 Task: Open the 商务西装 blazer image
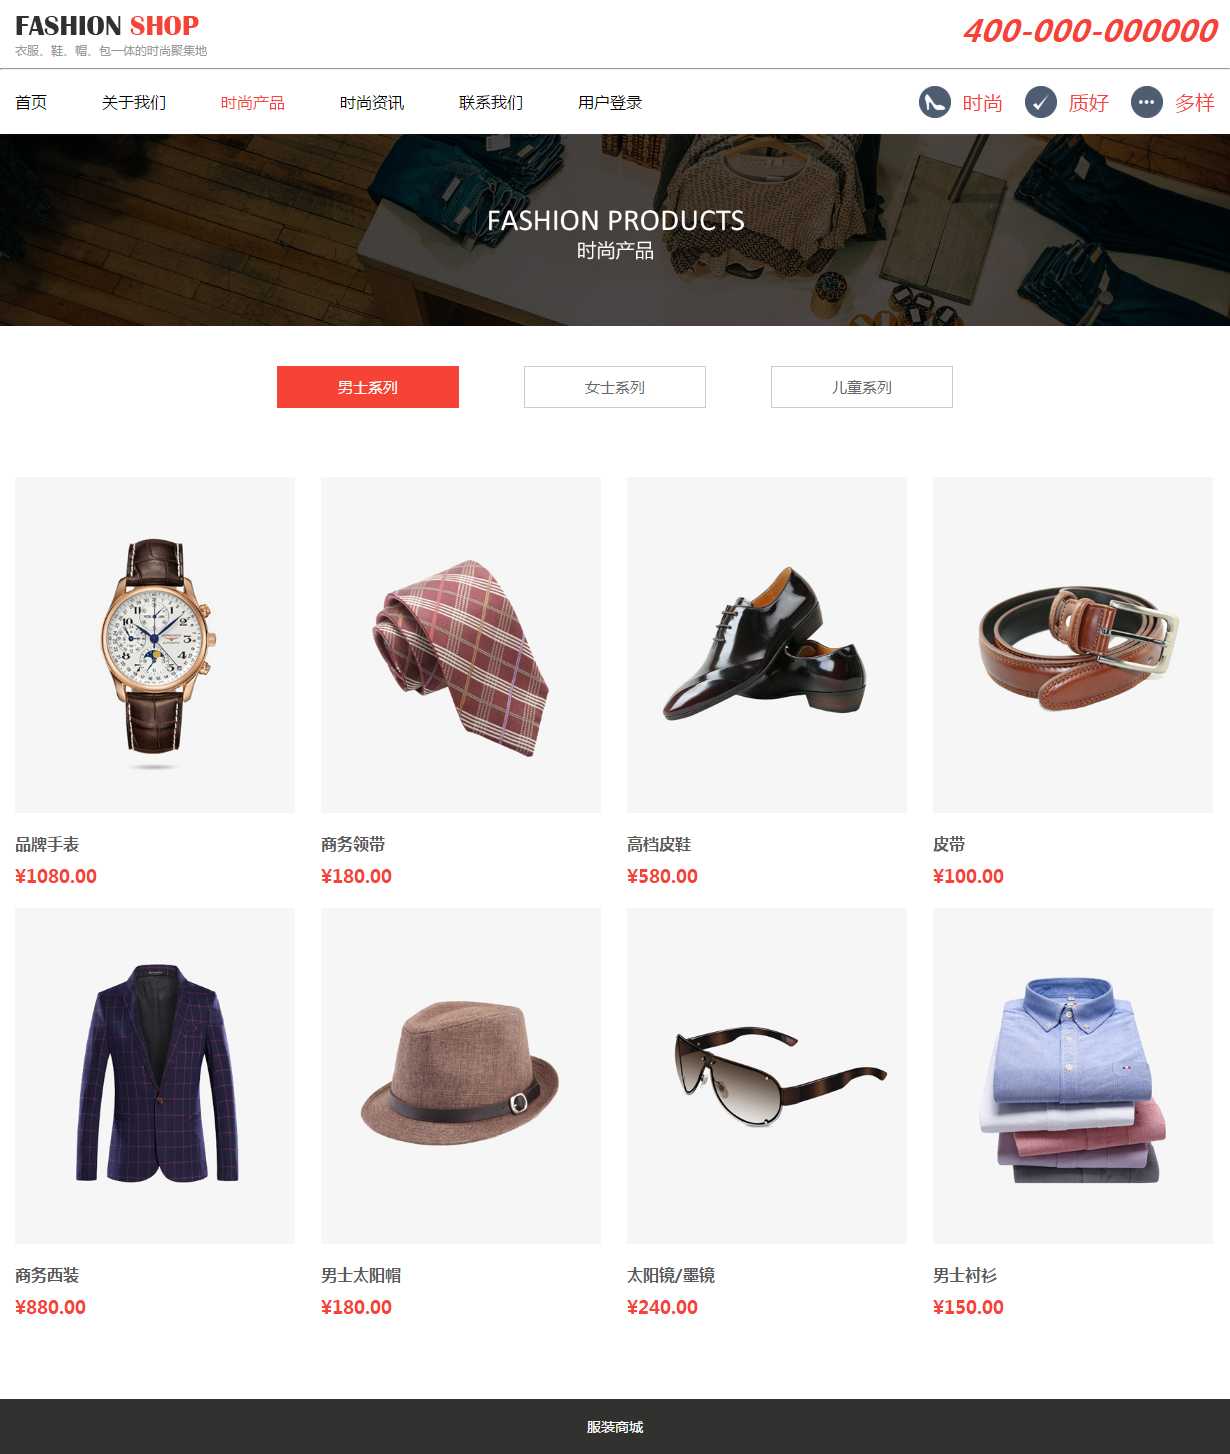[x=155, y=1076]
